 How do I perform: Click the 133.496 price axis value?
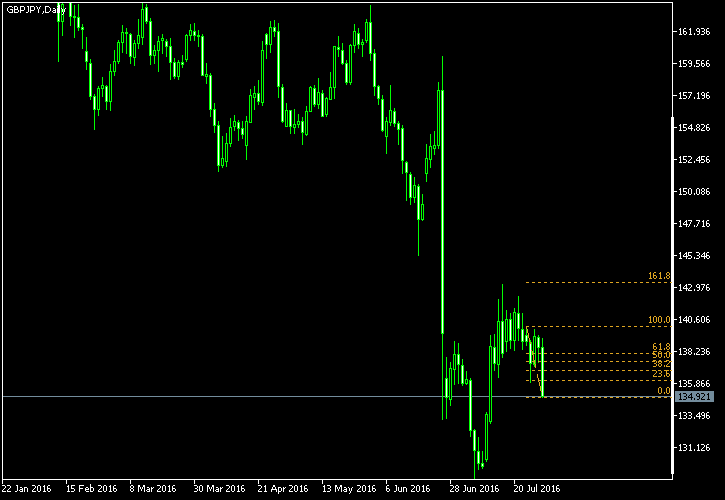pos(694,416)
